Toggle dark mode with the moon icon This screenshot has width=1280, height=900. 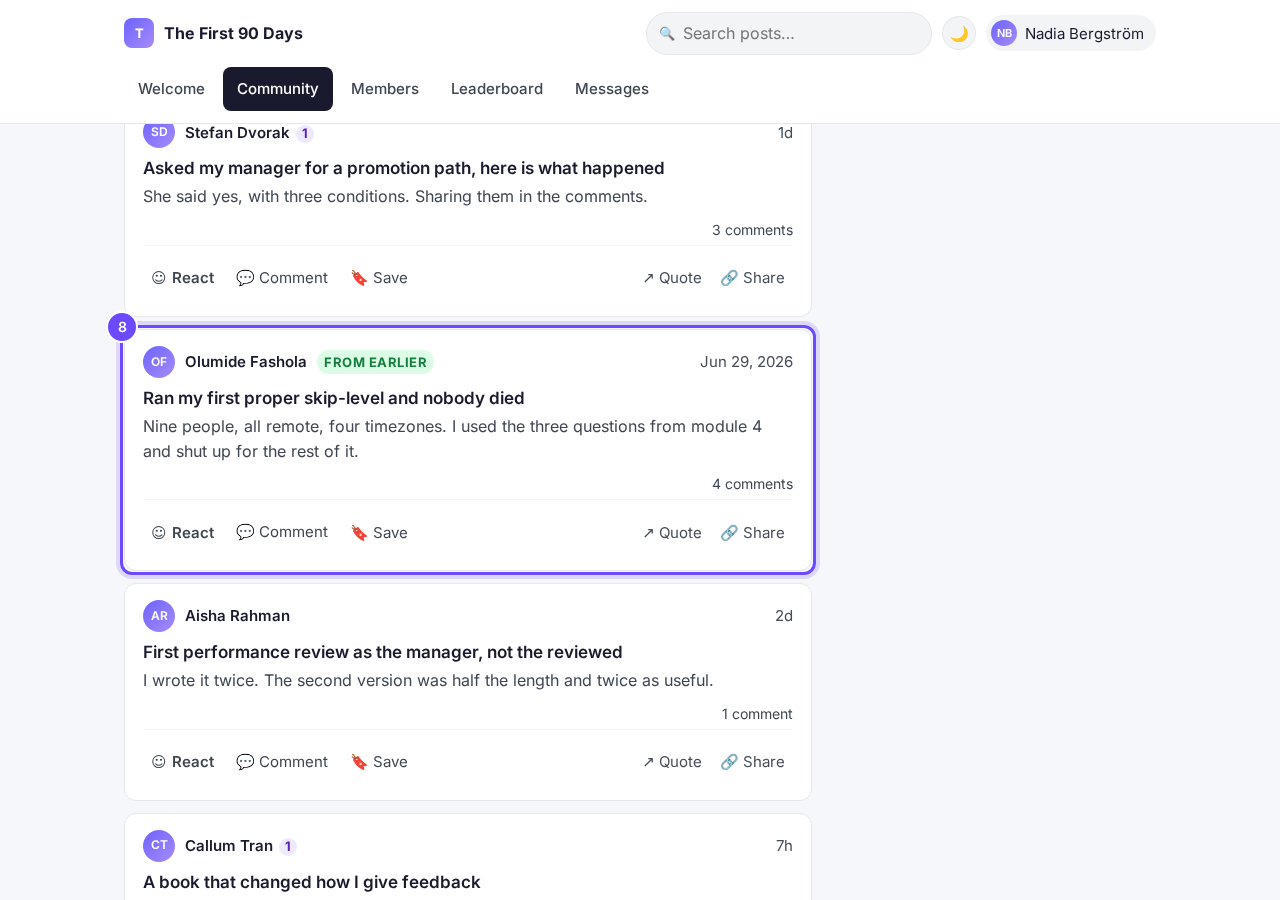pyautogui.click(x=959, y=33)
